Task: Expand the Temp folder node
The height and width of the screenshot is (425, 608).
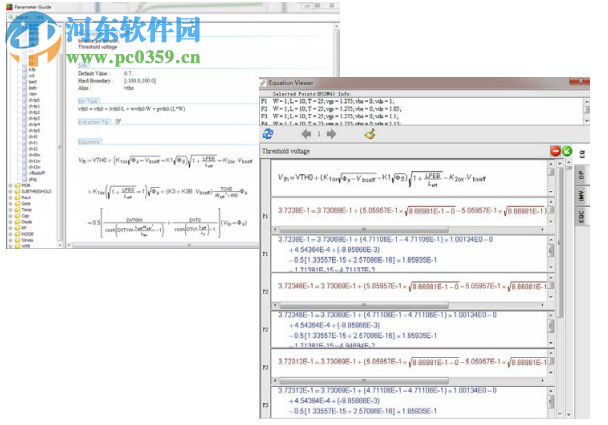Action: pos(10,210)
